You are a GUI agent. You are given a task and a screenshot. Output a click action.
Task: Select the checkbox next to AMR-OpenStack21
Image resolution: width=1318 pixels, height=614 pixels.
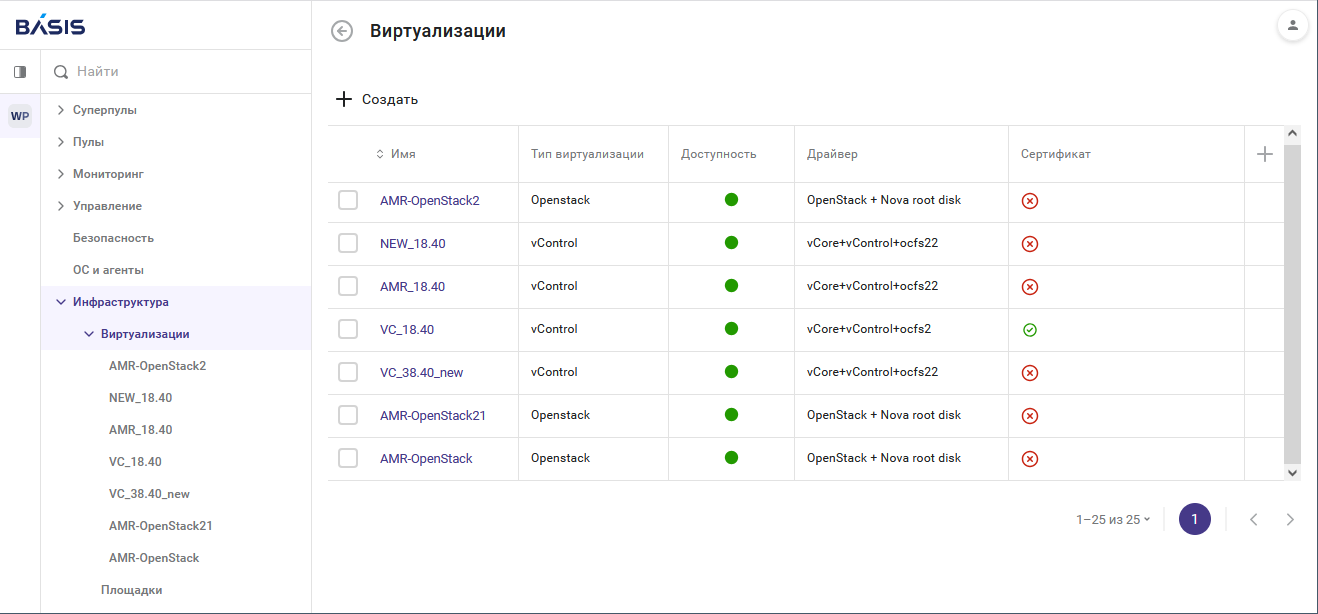[348, 415]
